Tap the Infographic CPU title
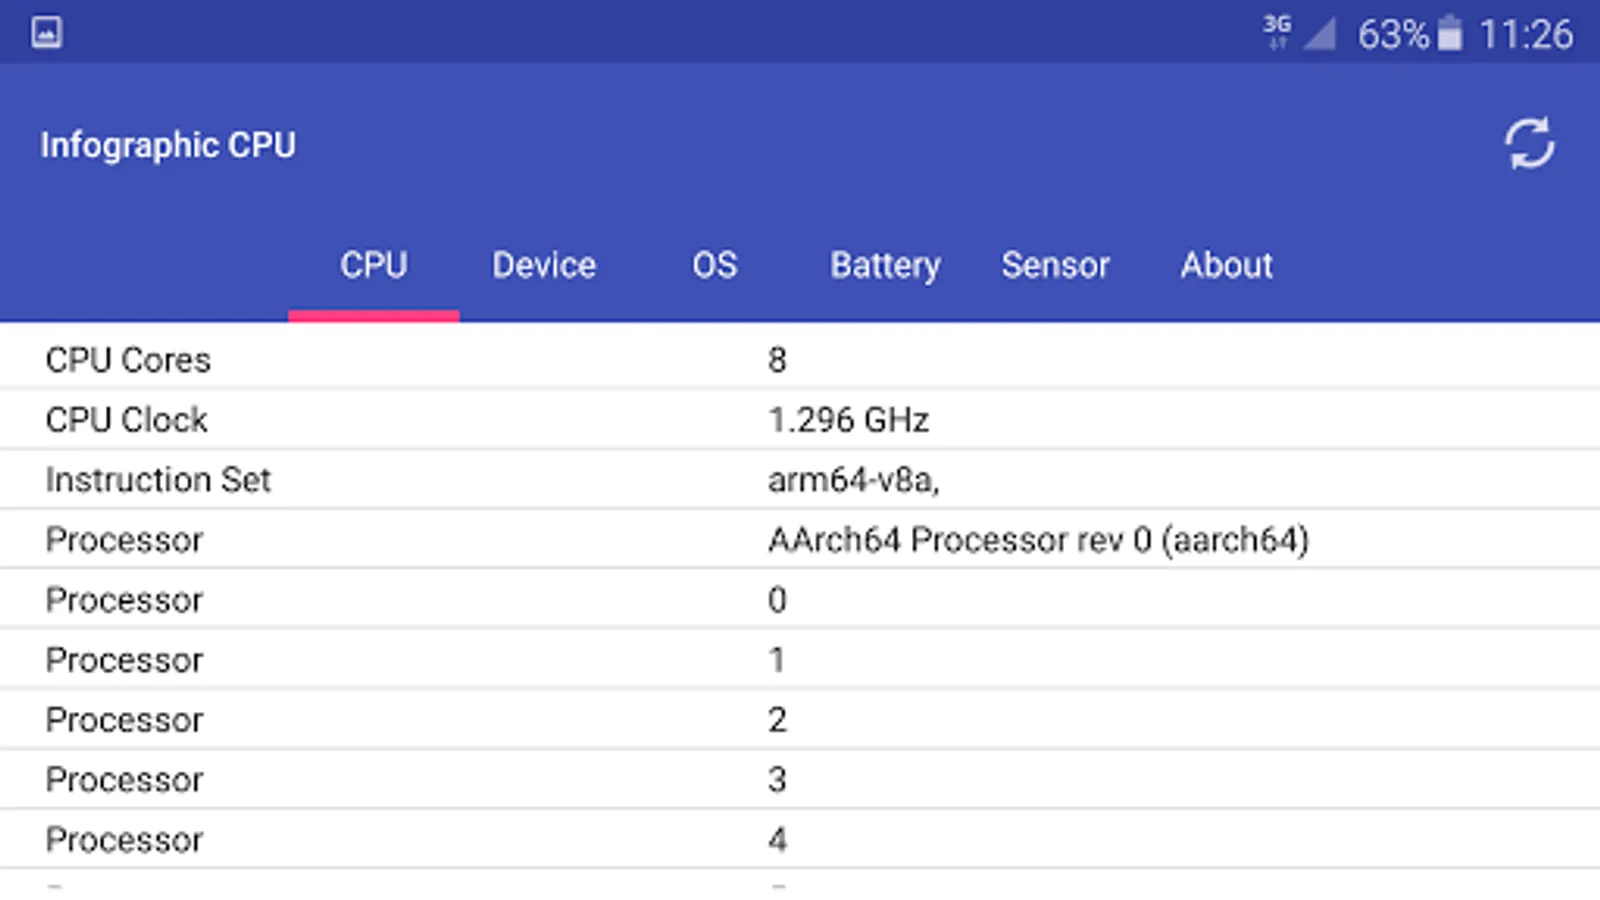 tap(168, 146)
